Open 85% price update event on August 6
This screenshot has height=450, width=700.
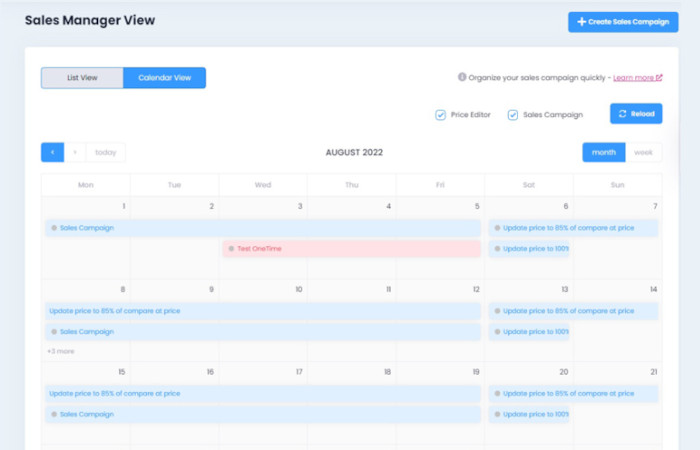pyautogui.click(x=573, y=228)
